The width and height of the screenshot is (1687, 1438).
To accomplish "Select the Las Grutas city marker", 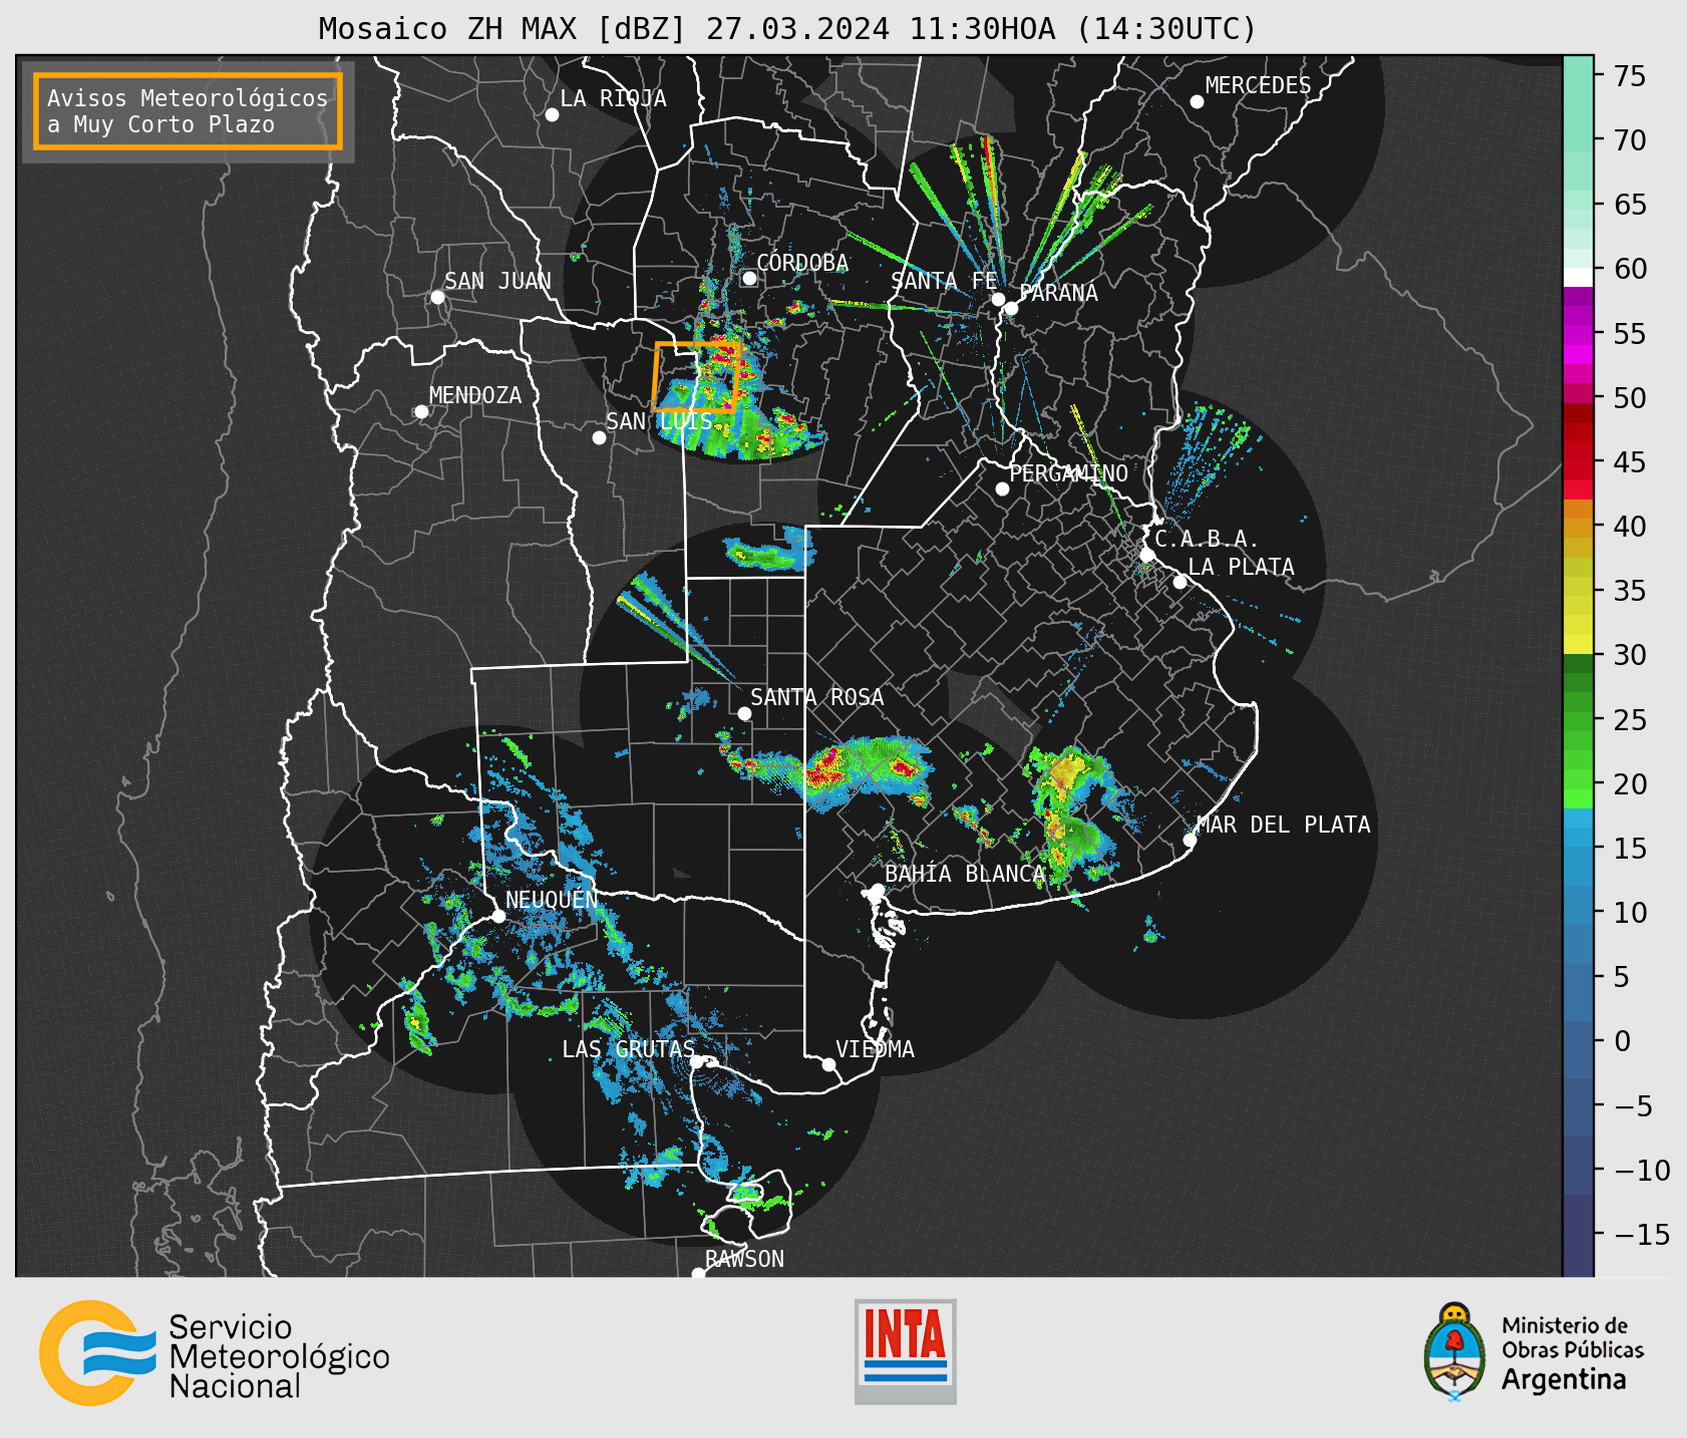I will click(697, 1062).
